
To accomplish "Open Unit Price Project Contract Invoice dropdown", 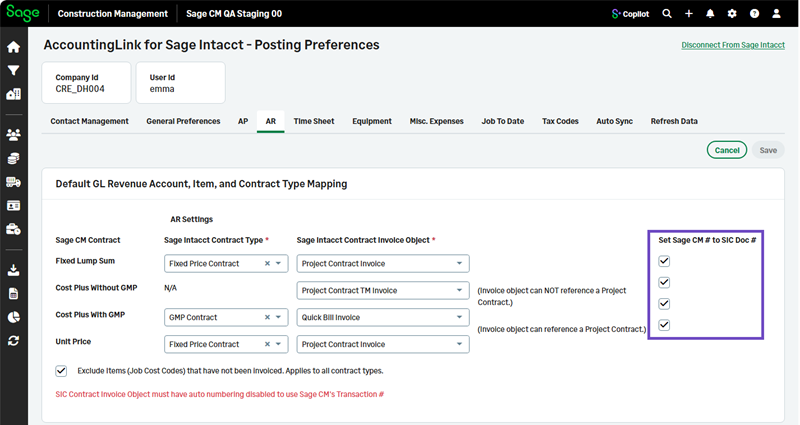I will click(383, 344).
